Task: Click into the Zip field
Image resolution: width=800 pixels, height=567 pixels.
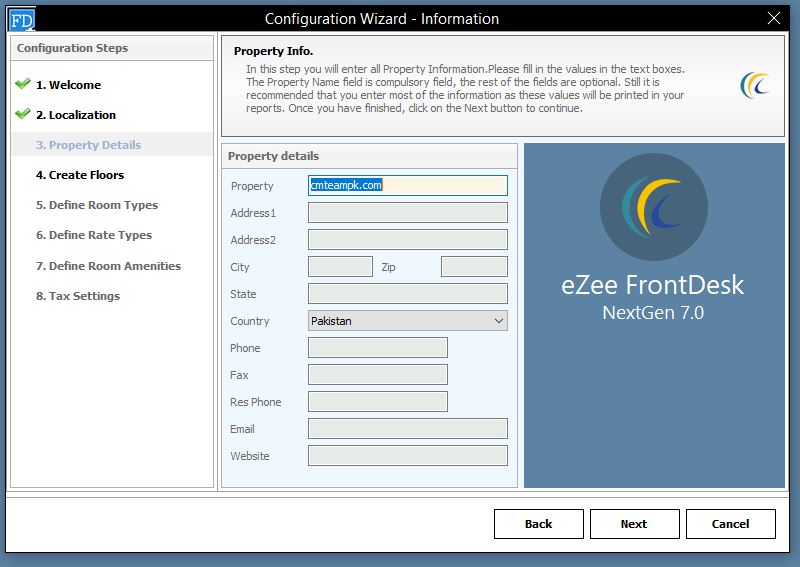Action: pyautogui.click(x=474, y=266)
